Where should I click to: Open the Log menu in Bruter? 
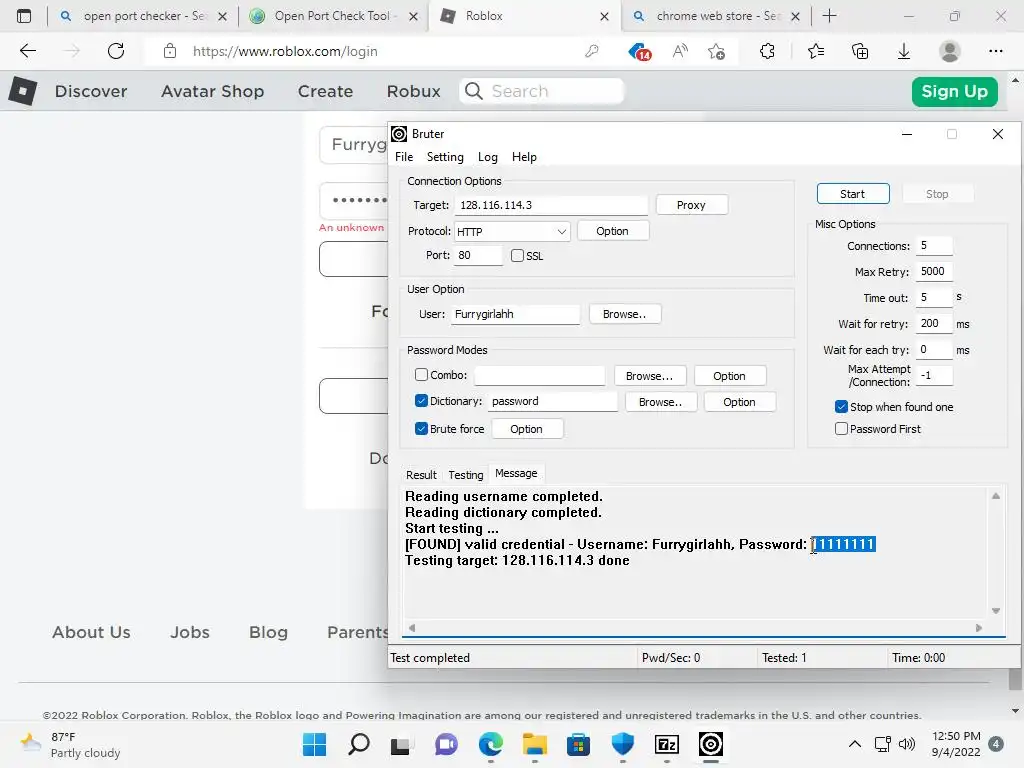point(487,157)
